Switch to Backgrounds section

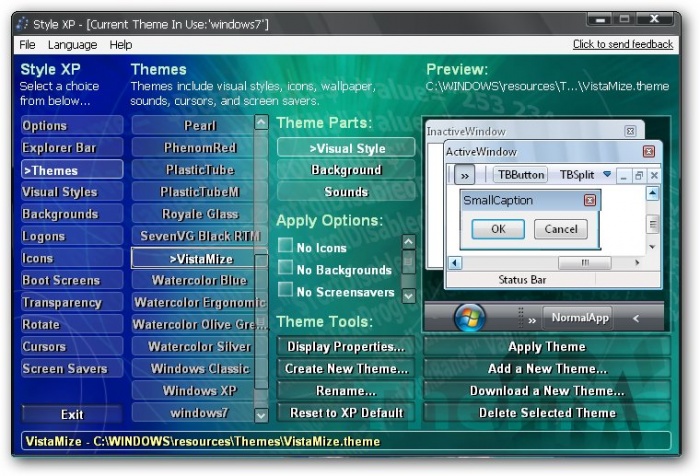[x=72, y=214]
